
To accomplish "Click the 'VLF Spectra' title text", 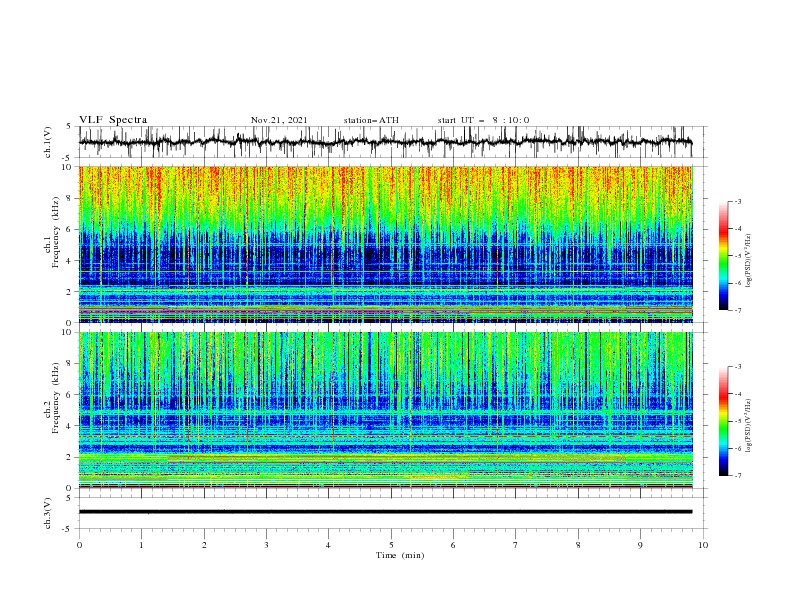I will [x=113, y=120].
